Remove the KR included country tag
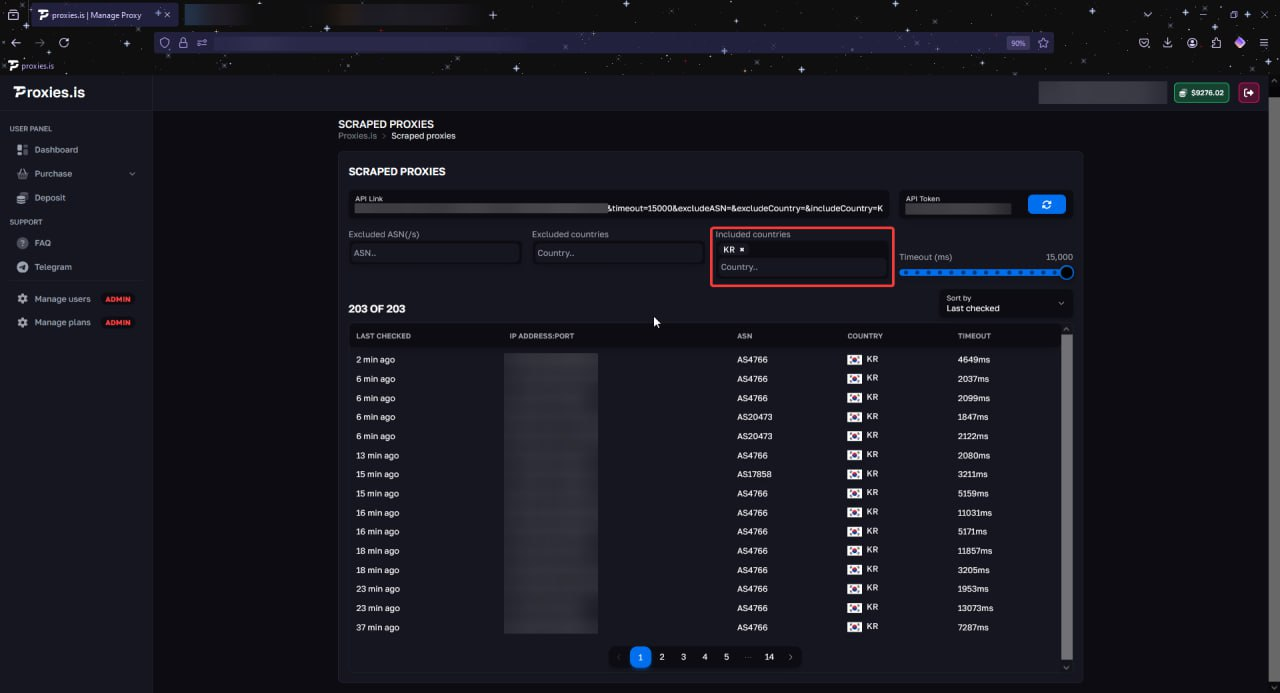 (742, 249)
